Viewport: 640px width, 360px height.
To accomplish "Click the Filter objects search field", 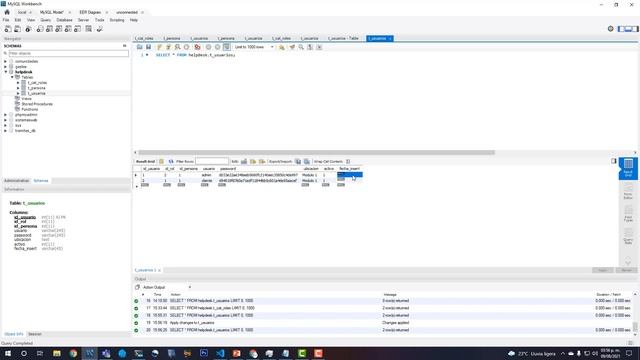I will (x=68, y=53).
